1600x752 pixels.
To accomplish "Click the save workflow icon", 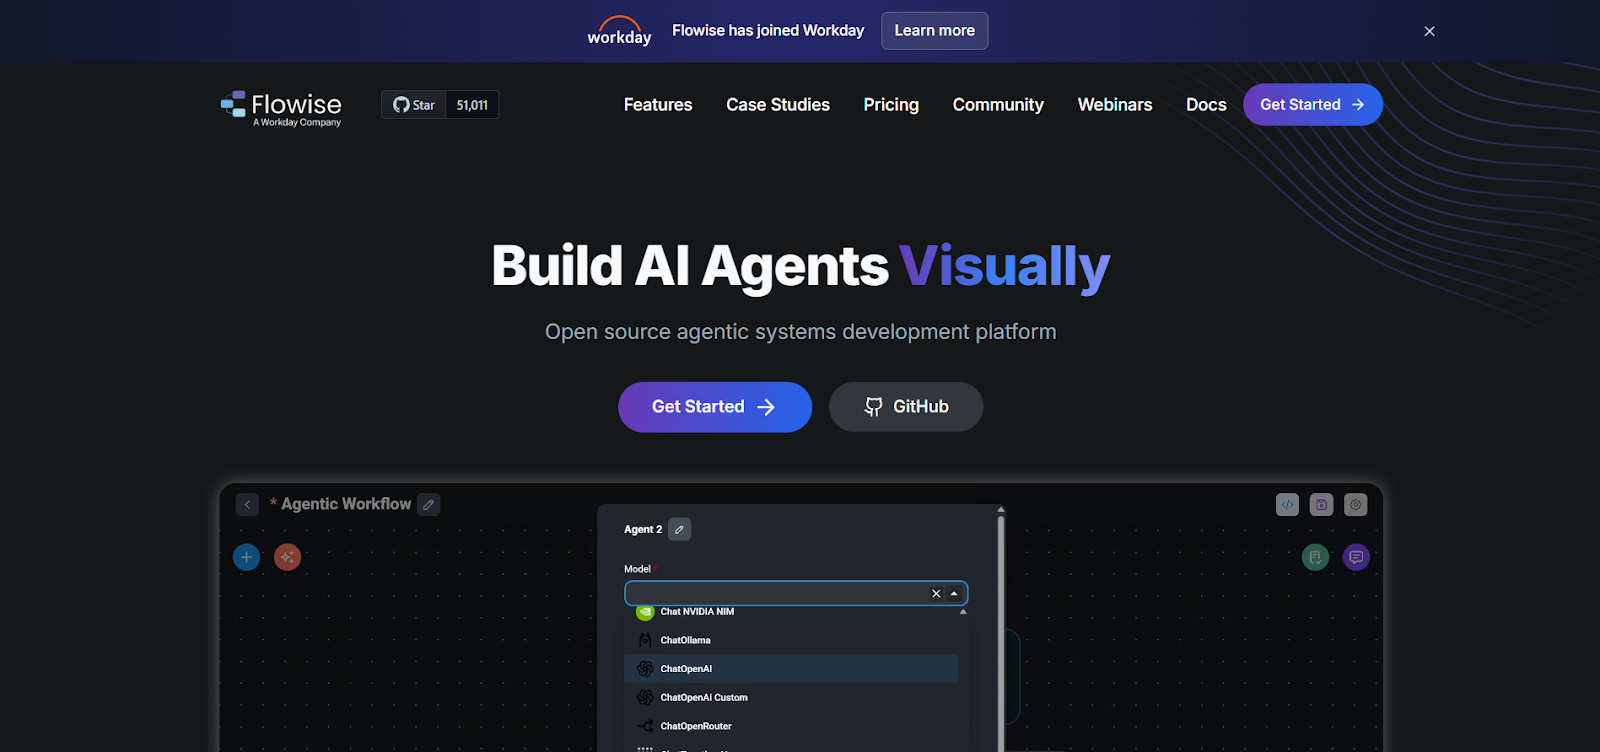I will [x=1321, y=505].
